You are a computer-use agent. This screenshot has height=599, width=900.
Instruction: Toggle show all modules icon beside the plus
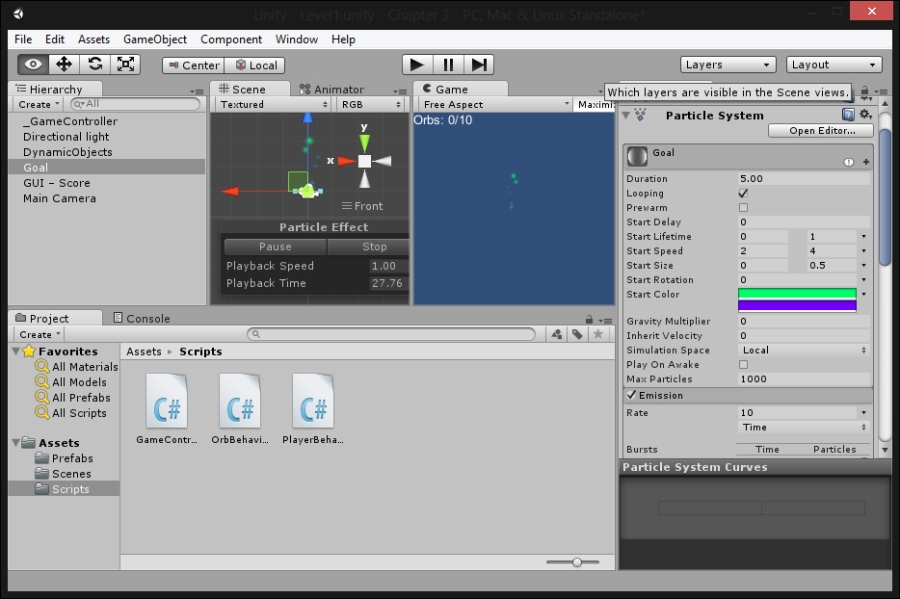(x=848, y=162)
